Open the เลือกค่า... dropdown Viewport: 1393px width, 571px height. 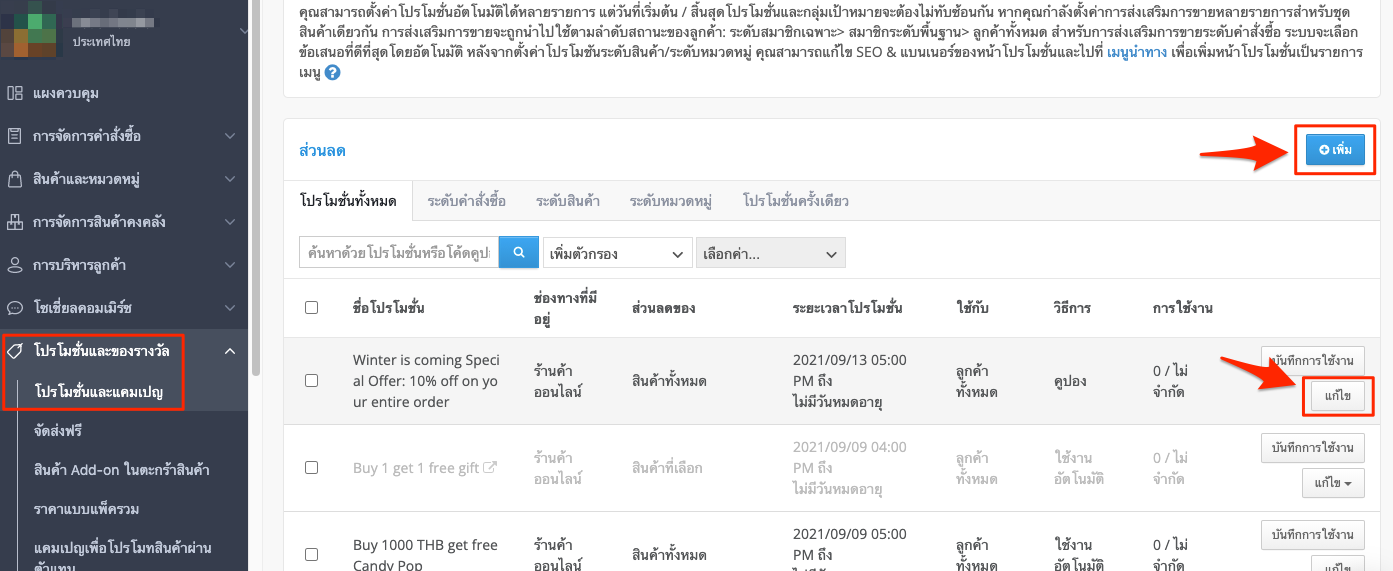771,253
